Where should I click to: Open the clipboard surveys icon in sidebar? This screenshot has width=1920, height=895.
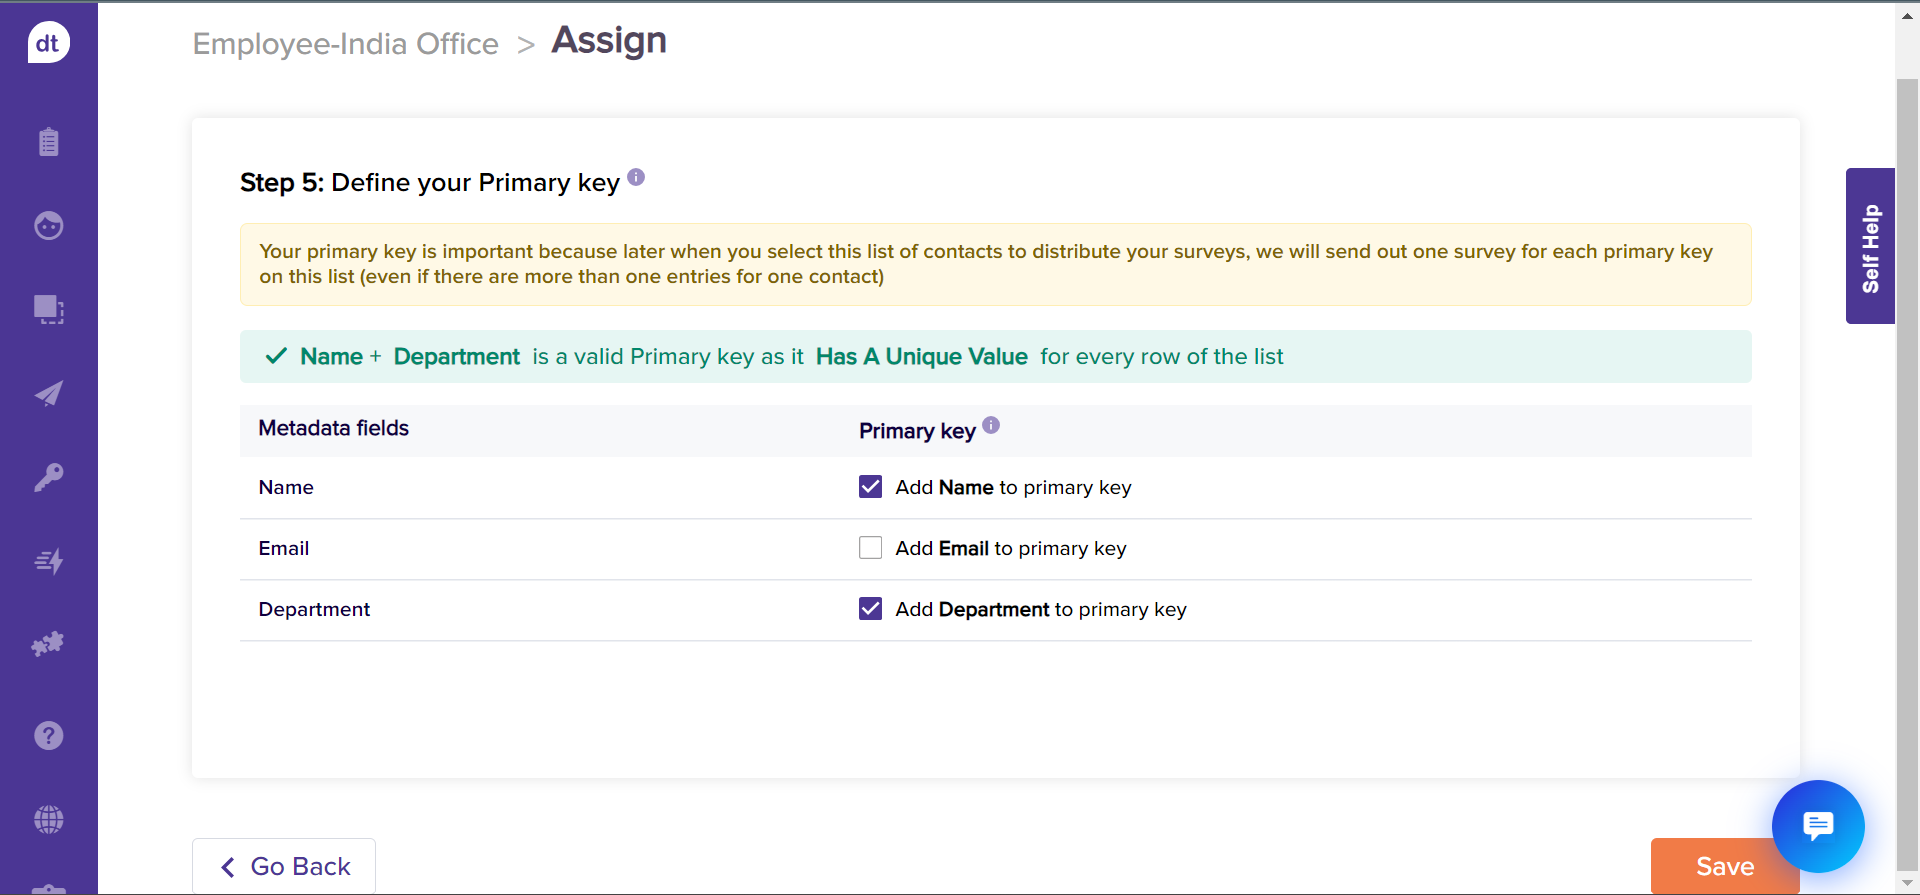48,142
